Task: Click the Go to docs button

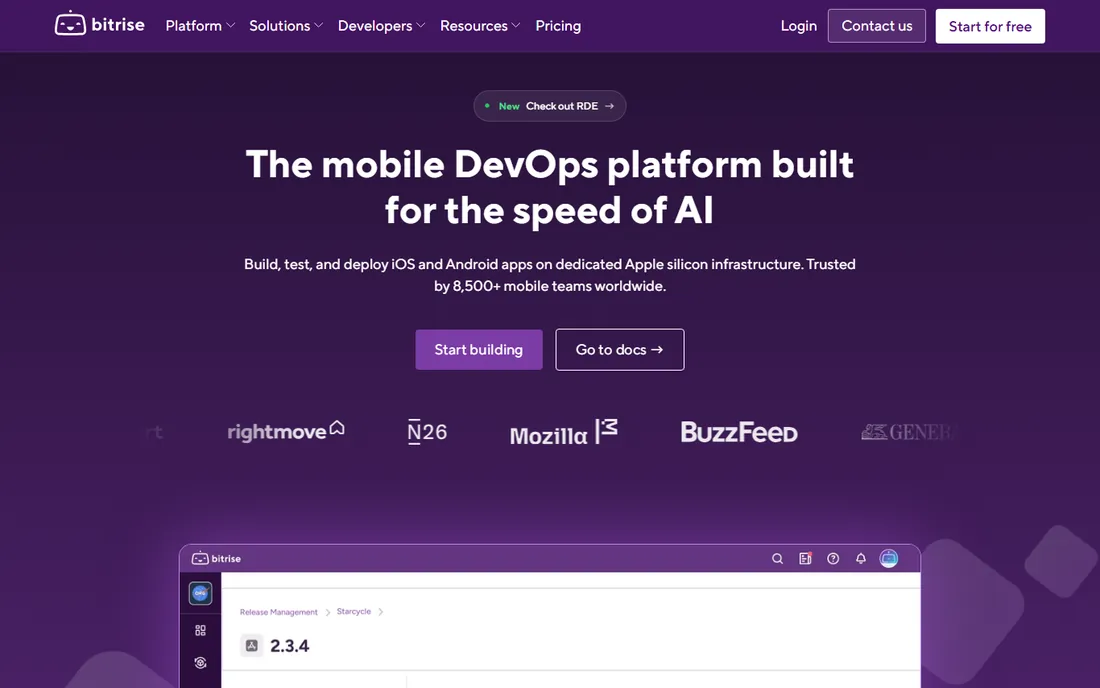Action: click(619, 349)
